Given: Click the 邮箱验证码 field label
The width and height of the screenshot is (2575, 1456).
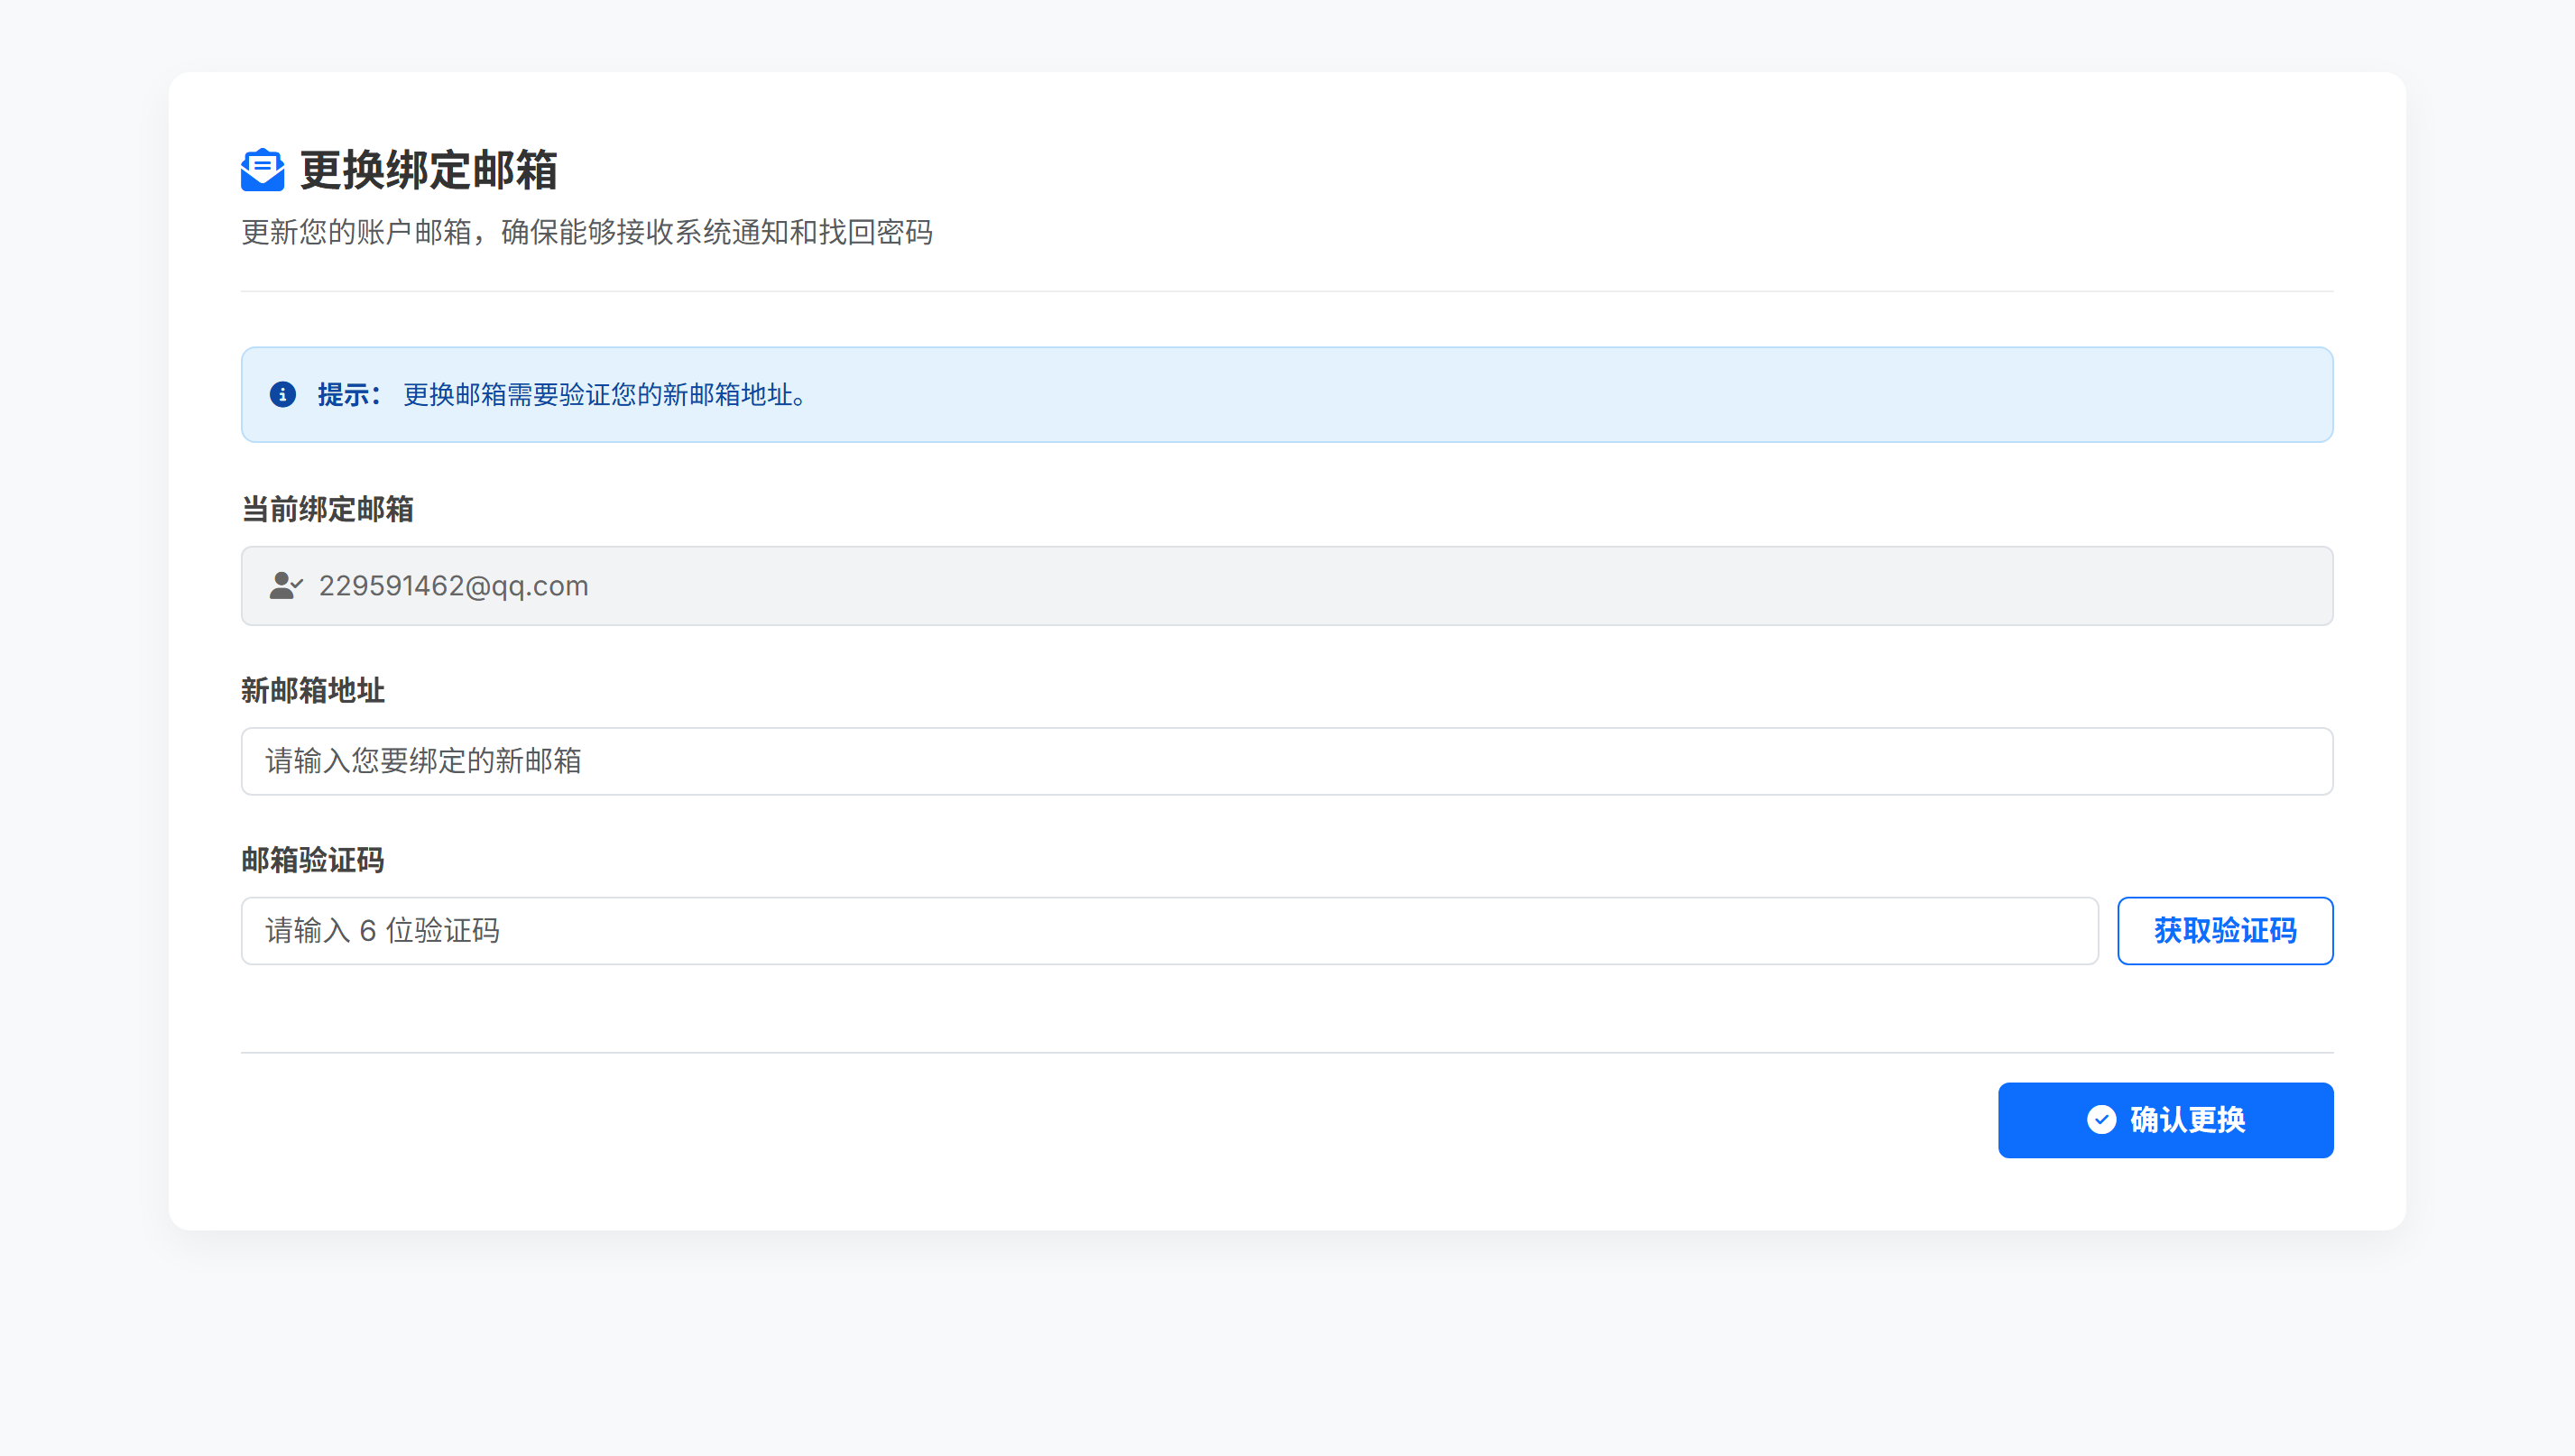Looking at the screenshot, I should coord(312,860).
